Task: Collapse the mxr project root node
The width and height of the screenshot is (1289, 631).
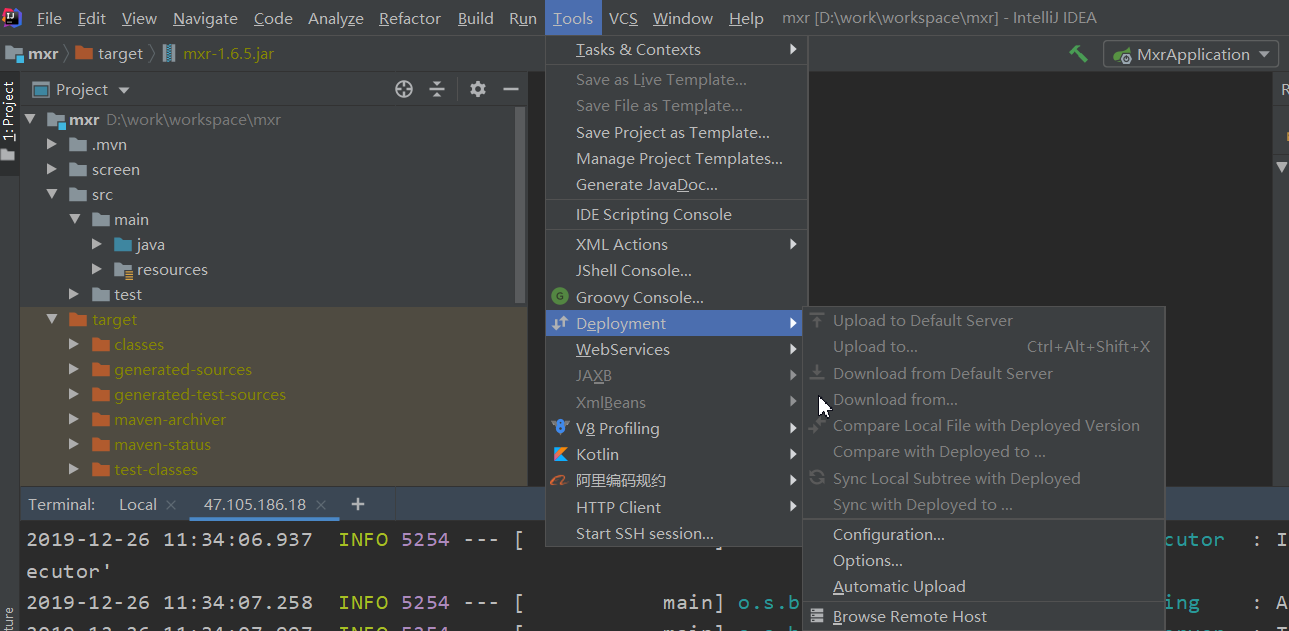Action: (x=29, y=120)
